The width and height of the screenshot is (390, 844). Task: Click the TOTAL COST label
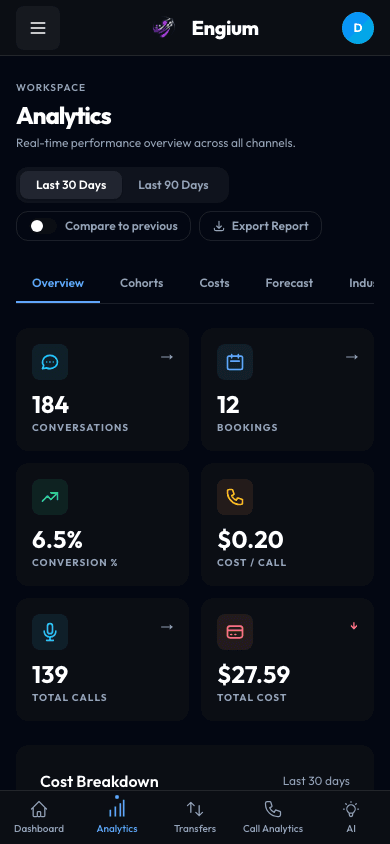point(252,698)
